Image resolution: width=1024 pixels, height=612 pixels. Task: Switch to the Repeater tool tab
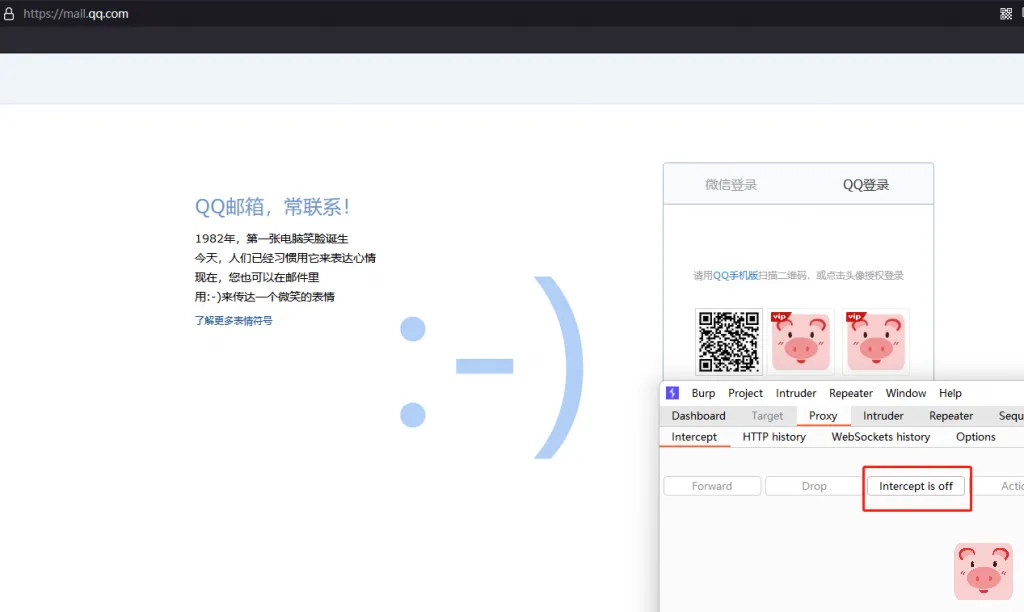click(x=951, y=416)
